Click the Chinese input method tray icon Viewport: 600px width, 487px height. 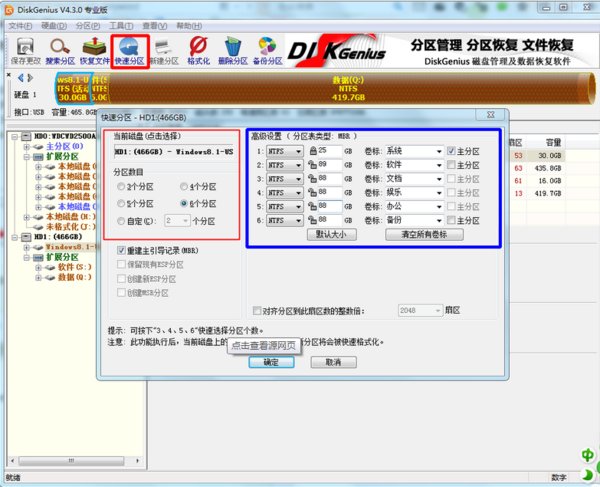587,455
